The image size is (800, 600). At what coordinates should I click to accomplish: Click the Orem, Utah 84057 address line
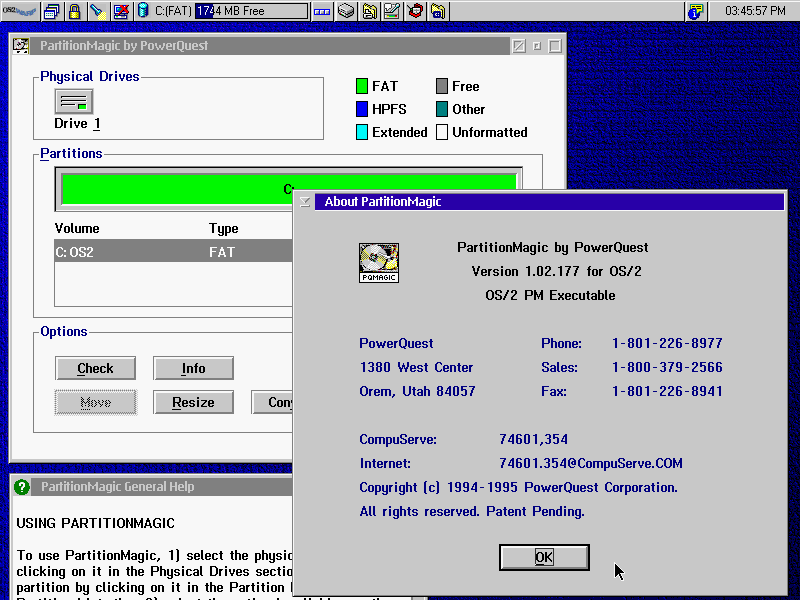(x=417, y=391)
